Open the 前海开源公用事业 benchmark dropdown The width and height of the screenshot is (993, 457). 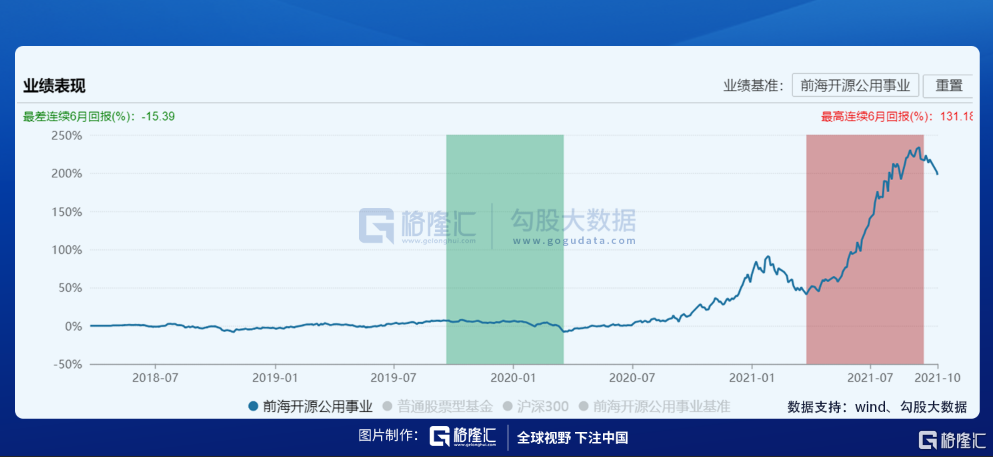[855, 85]
